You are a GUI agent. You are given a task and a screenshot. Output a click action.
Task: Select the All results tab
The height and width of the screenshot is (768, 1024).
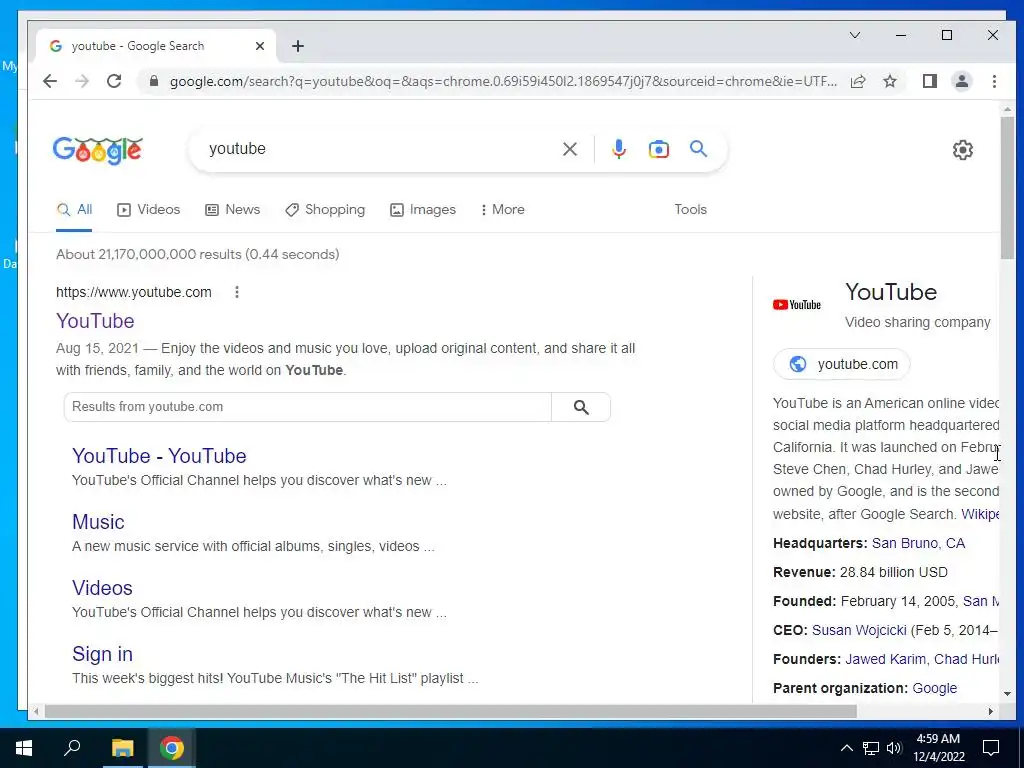(74, 210)
